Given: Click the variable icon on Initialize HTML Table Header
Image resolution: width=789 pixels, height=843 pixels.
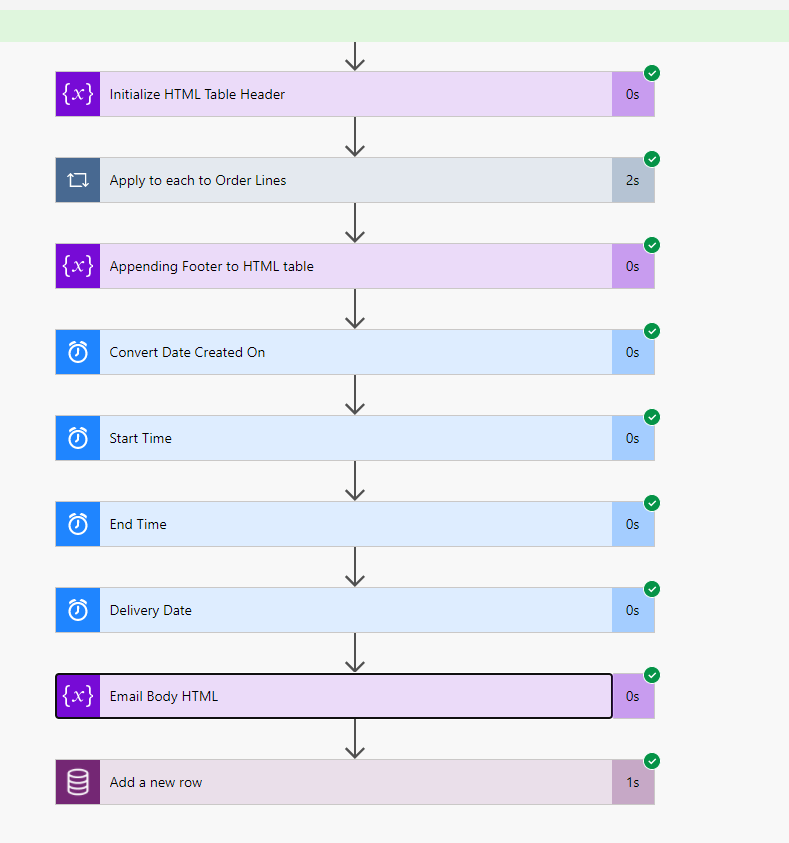Looking at the screenshot, I should click(78, 94).
